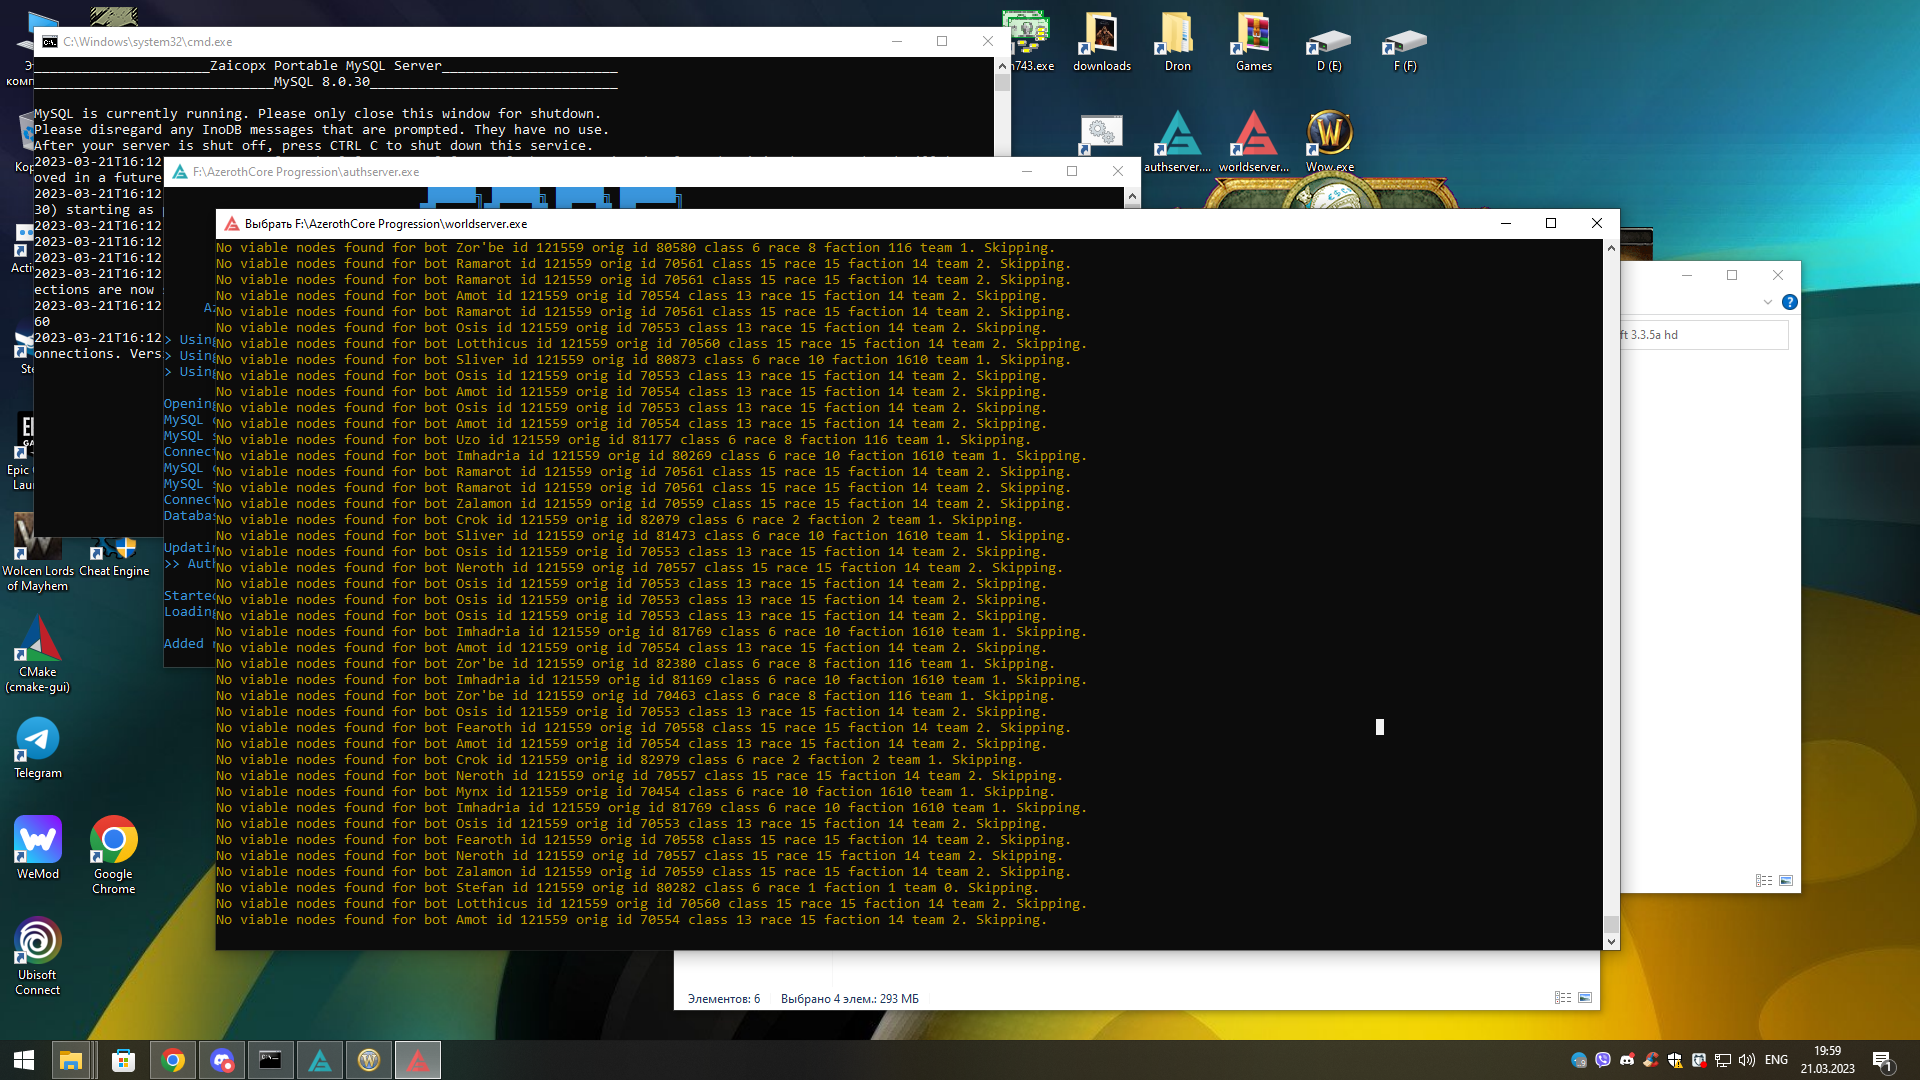1920x1080 pixels.
Task: Expand the Explorer ribbon chevron
Action: tap(1767, 302)
